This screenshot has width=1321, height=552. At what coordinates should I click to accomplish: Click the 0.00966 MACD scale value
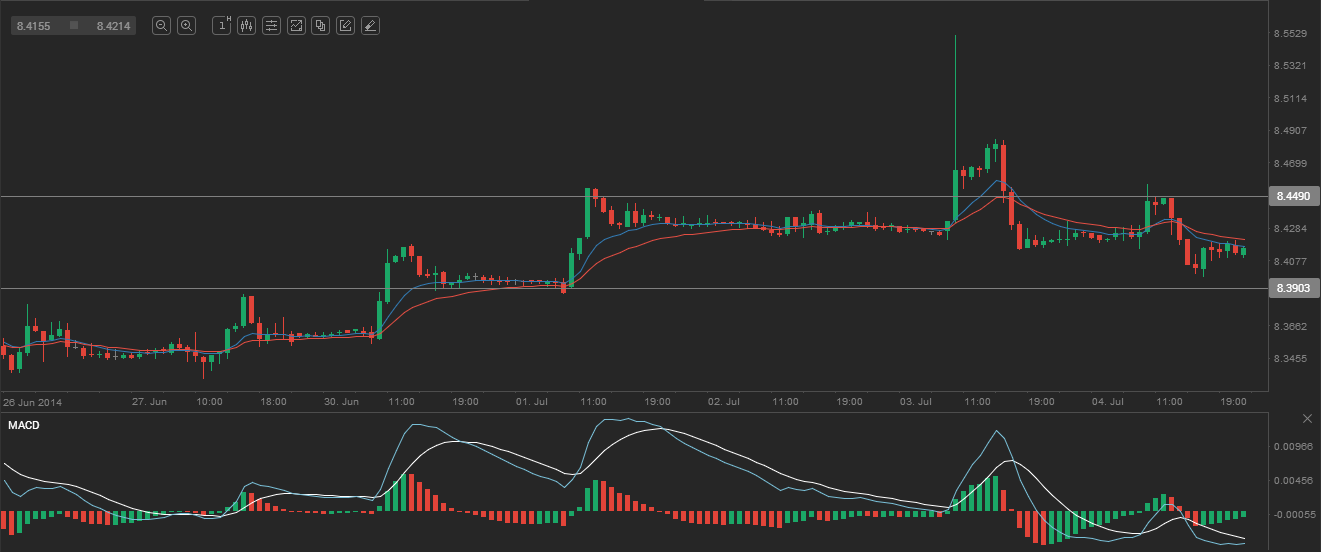click(1293, 447)
